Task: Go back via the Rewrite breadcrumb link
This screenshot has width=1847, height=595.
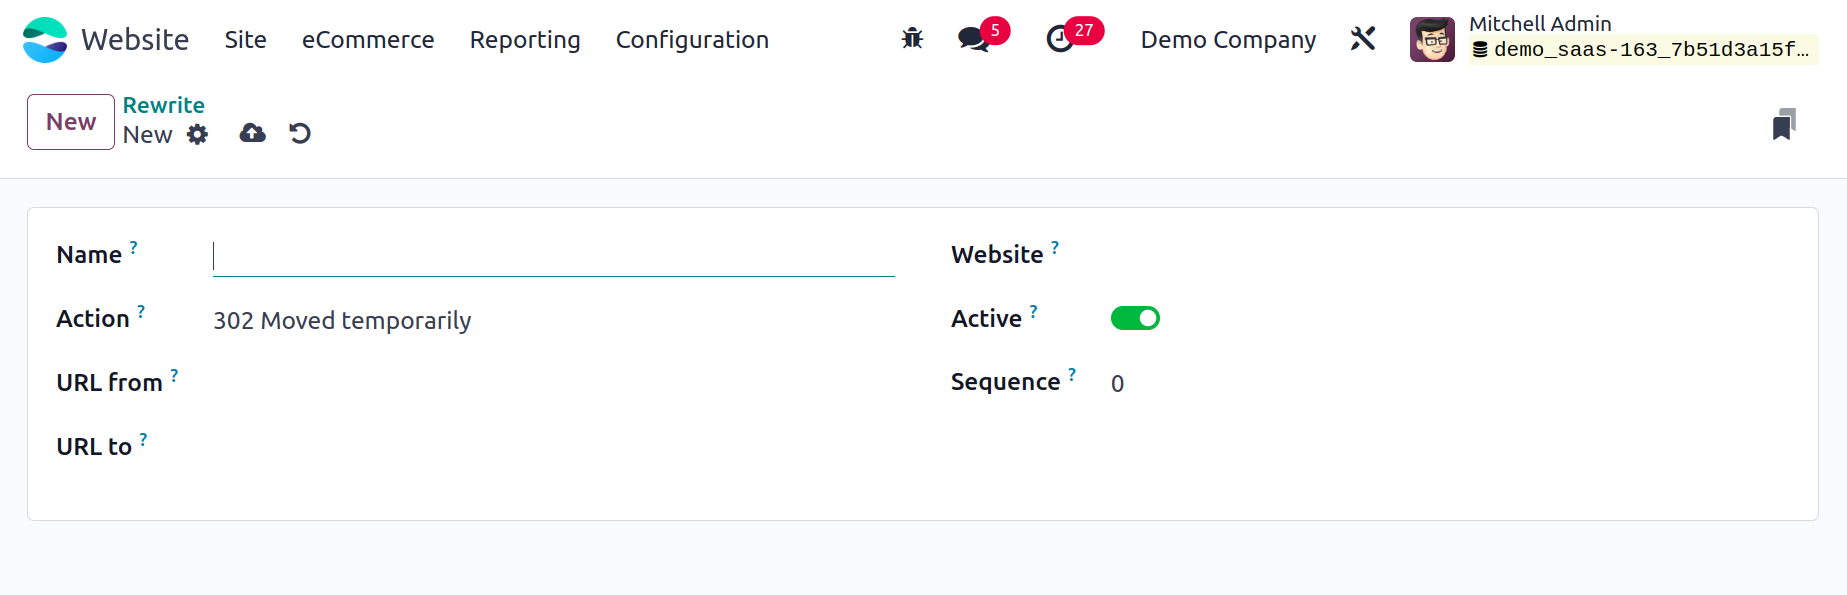Action: coord(164,105)
